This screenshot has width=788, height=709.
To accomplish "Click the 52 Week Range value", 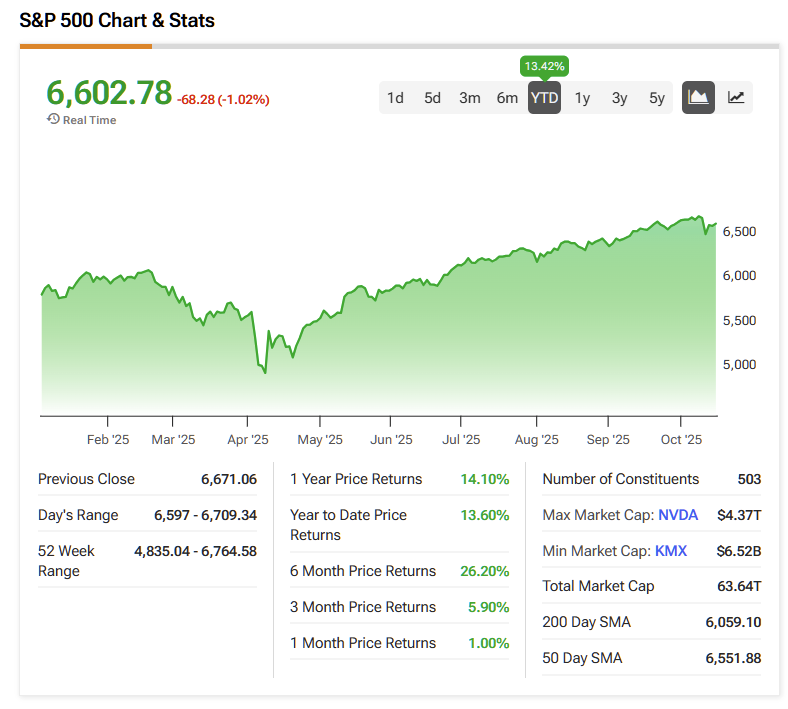I will 195,551.
